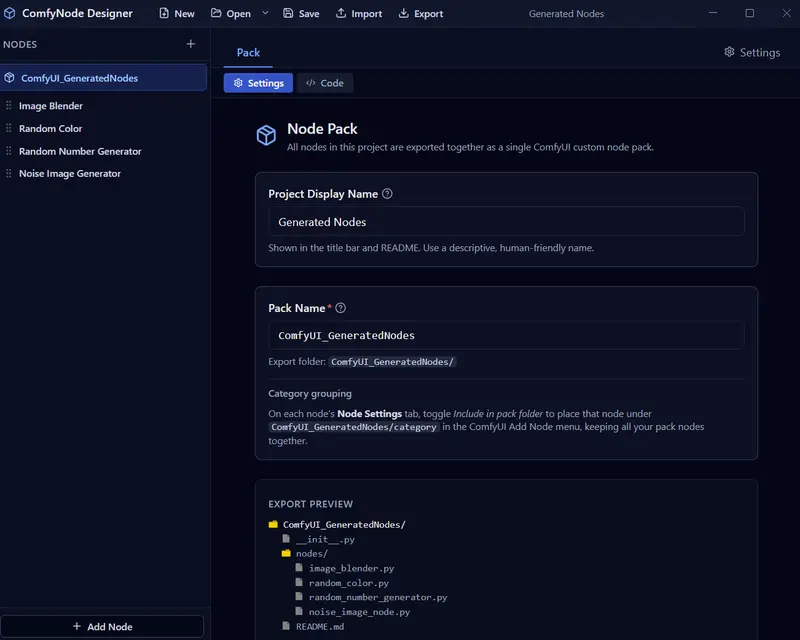This screenshot has width=800, height=640.
Task: Click the plus icon beside NODES header
Action: pos(191,45)
